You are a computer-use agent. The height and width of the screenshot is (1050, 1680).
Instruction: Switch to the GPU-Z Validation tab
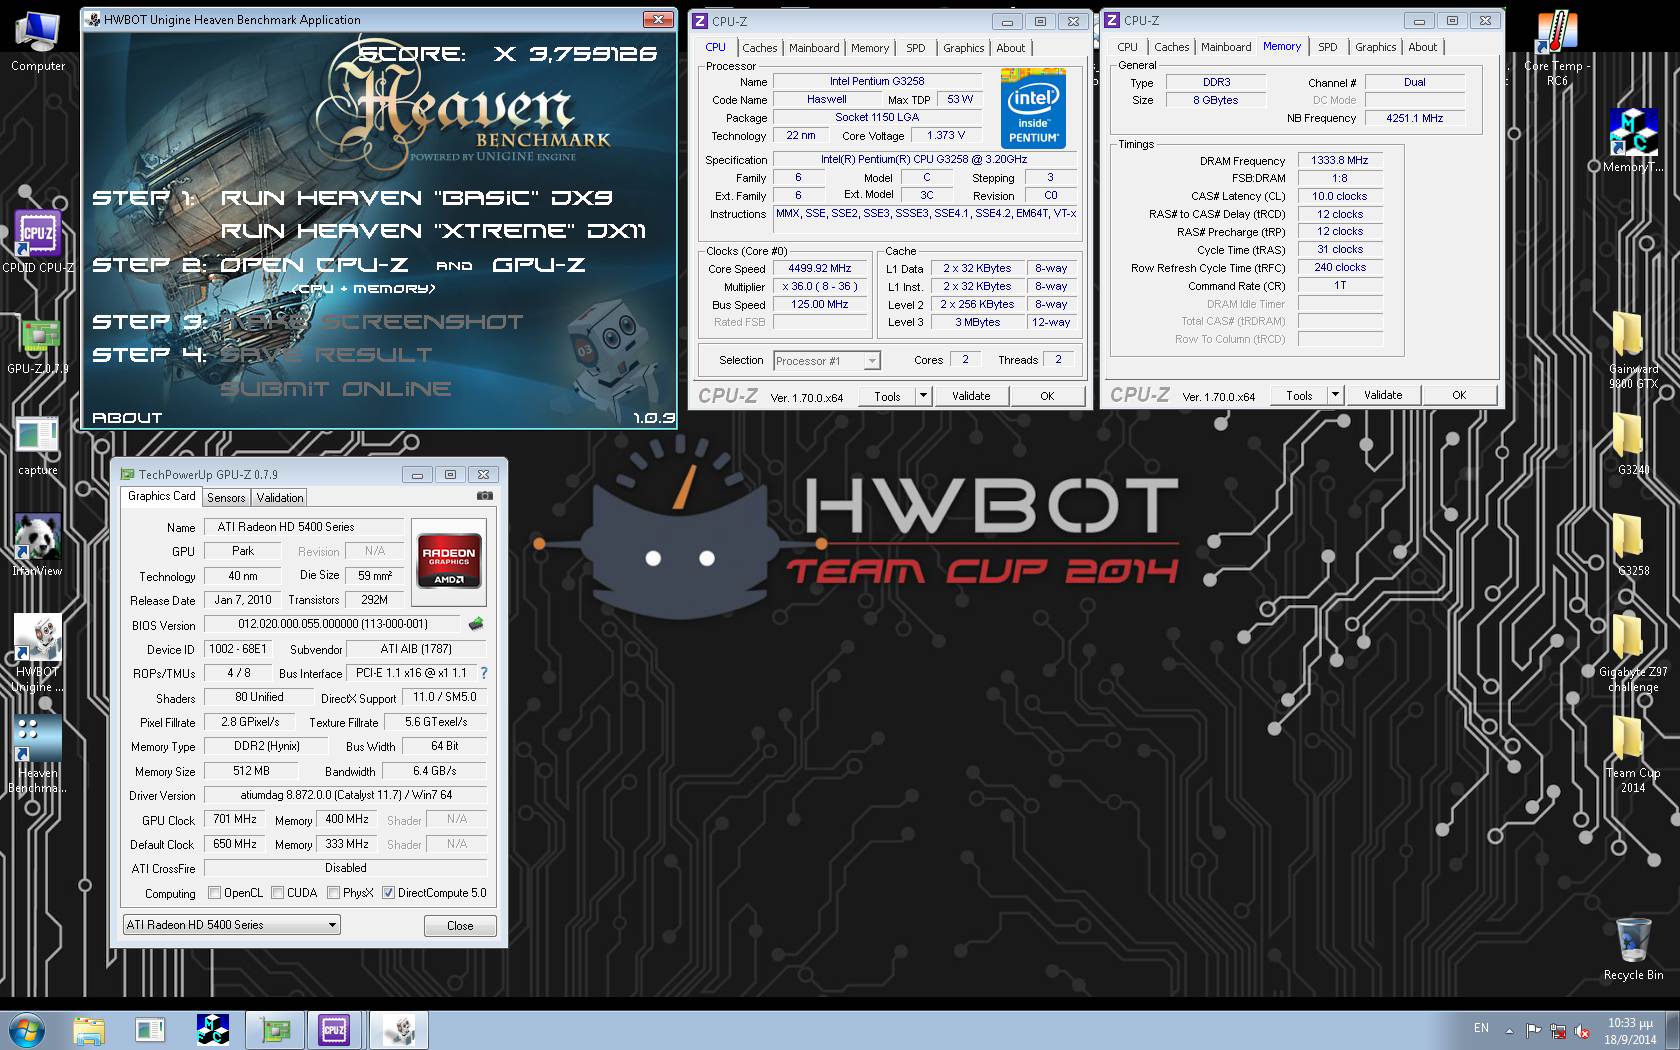(280, 497)
